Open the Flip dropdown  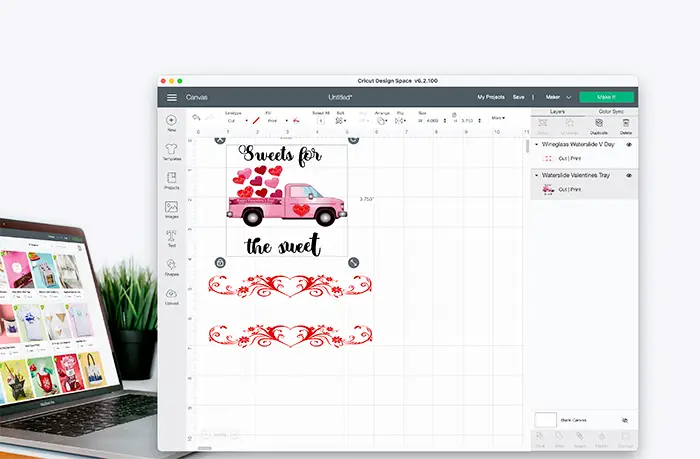[x=400, y=121]
